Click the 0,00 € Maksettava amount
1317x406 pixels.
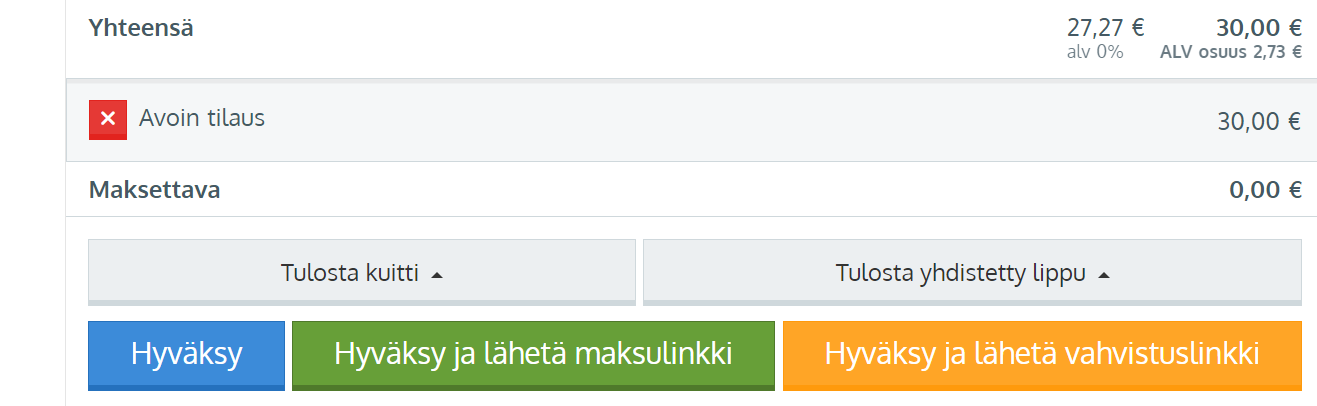(x=1265, y=189)
